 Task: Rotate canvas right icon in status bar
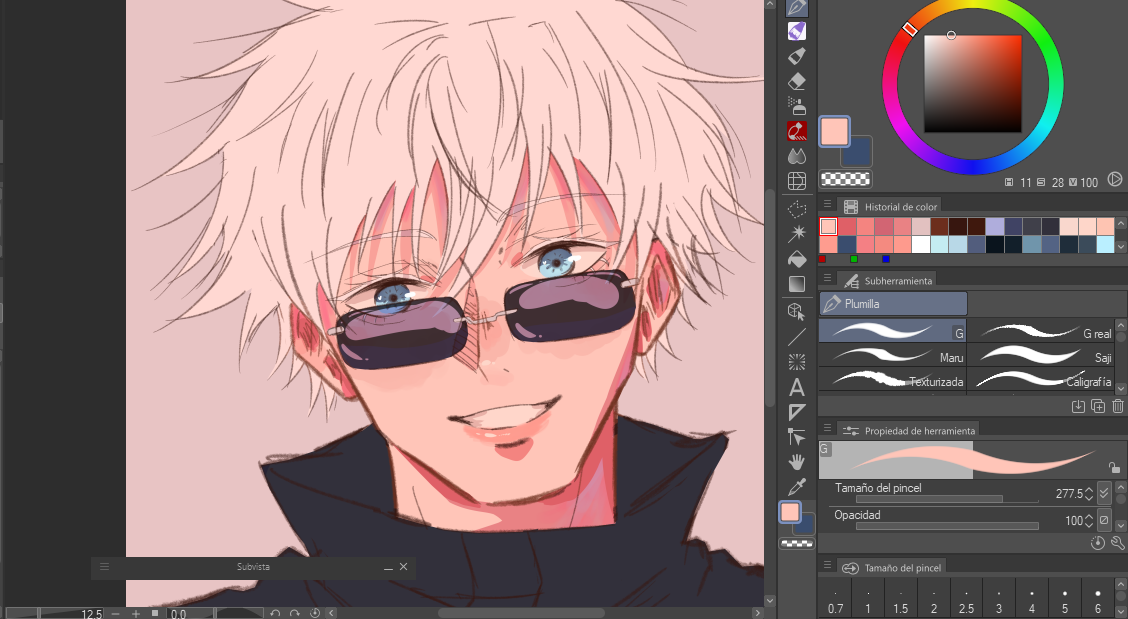294,613
